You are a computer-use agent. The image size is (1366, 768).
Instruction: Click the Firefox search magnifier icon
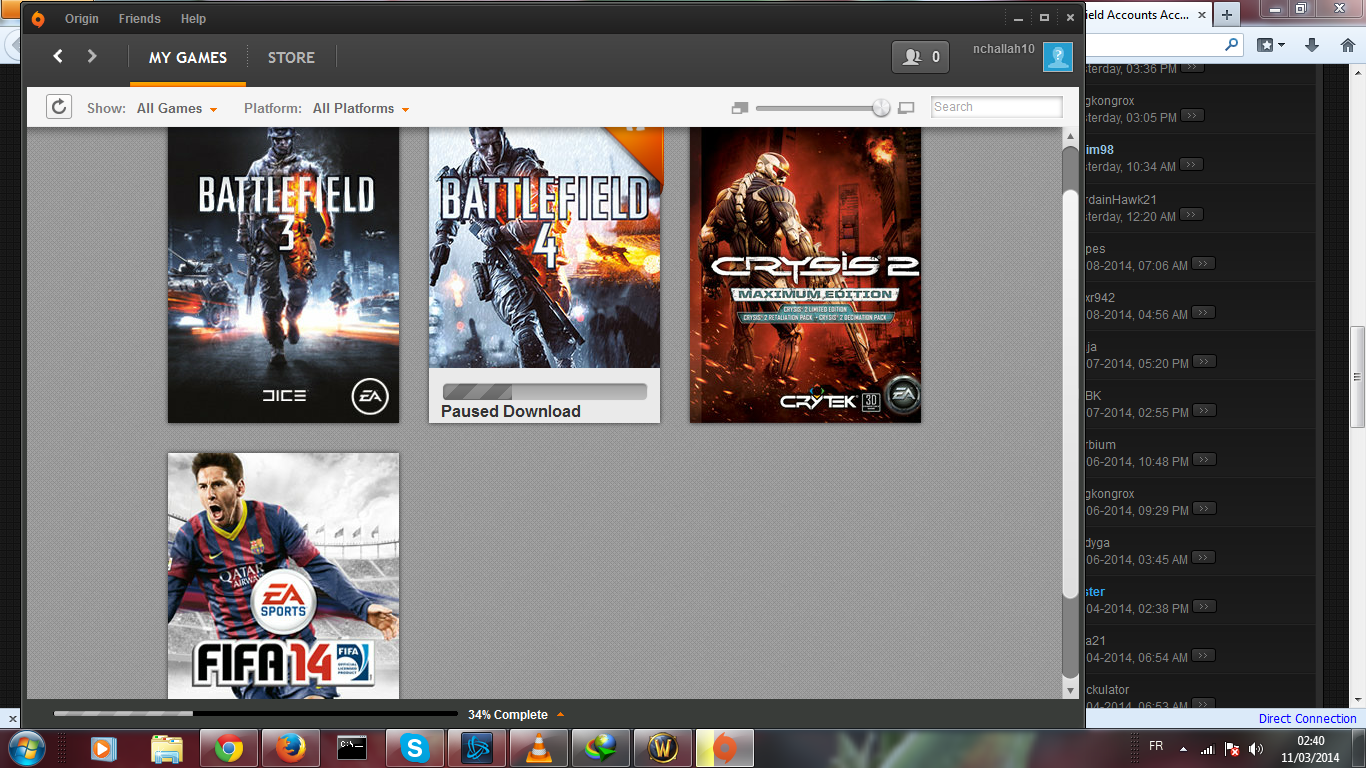[1231, 45]
